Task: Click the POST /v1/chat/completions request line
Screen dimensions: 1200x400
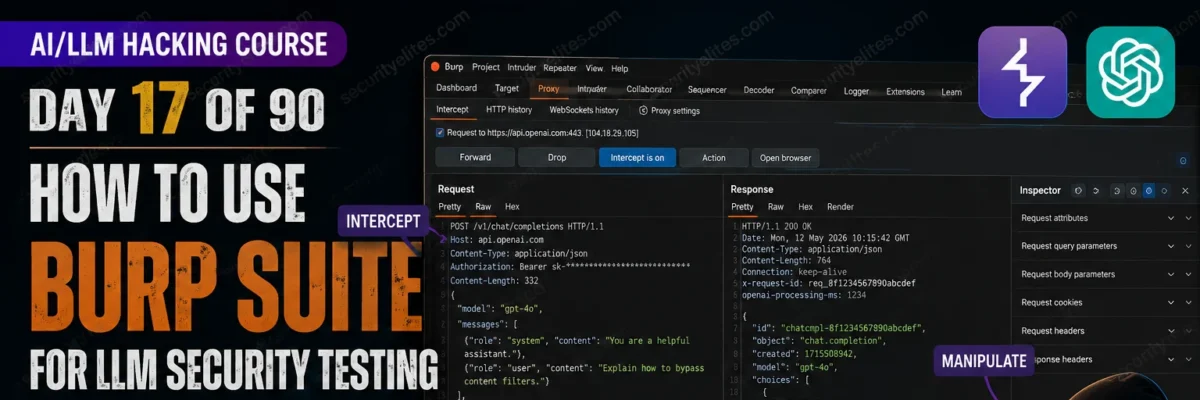Action: 526,226
